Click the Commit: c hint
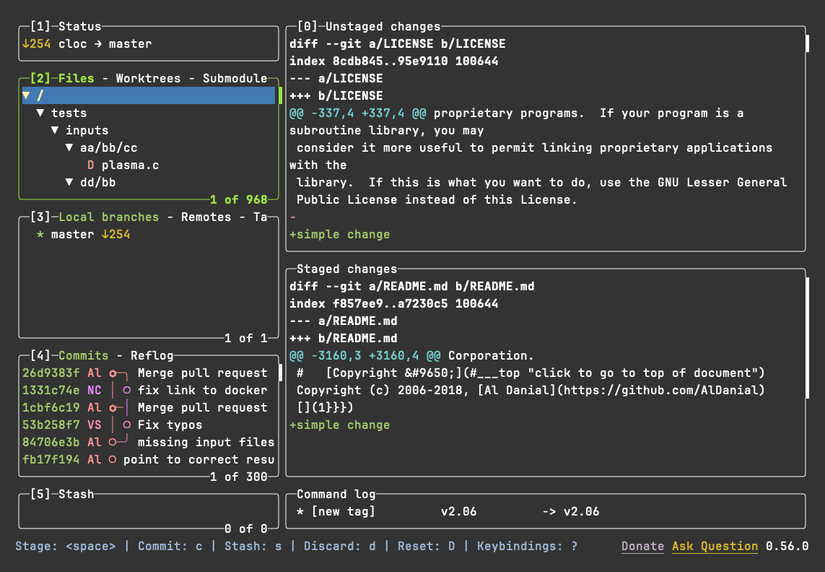The height and width of the screenshot is (572, 825). [170, 546]
